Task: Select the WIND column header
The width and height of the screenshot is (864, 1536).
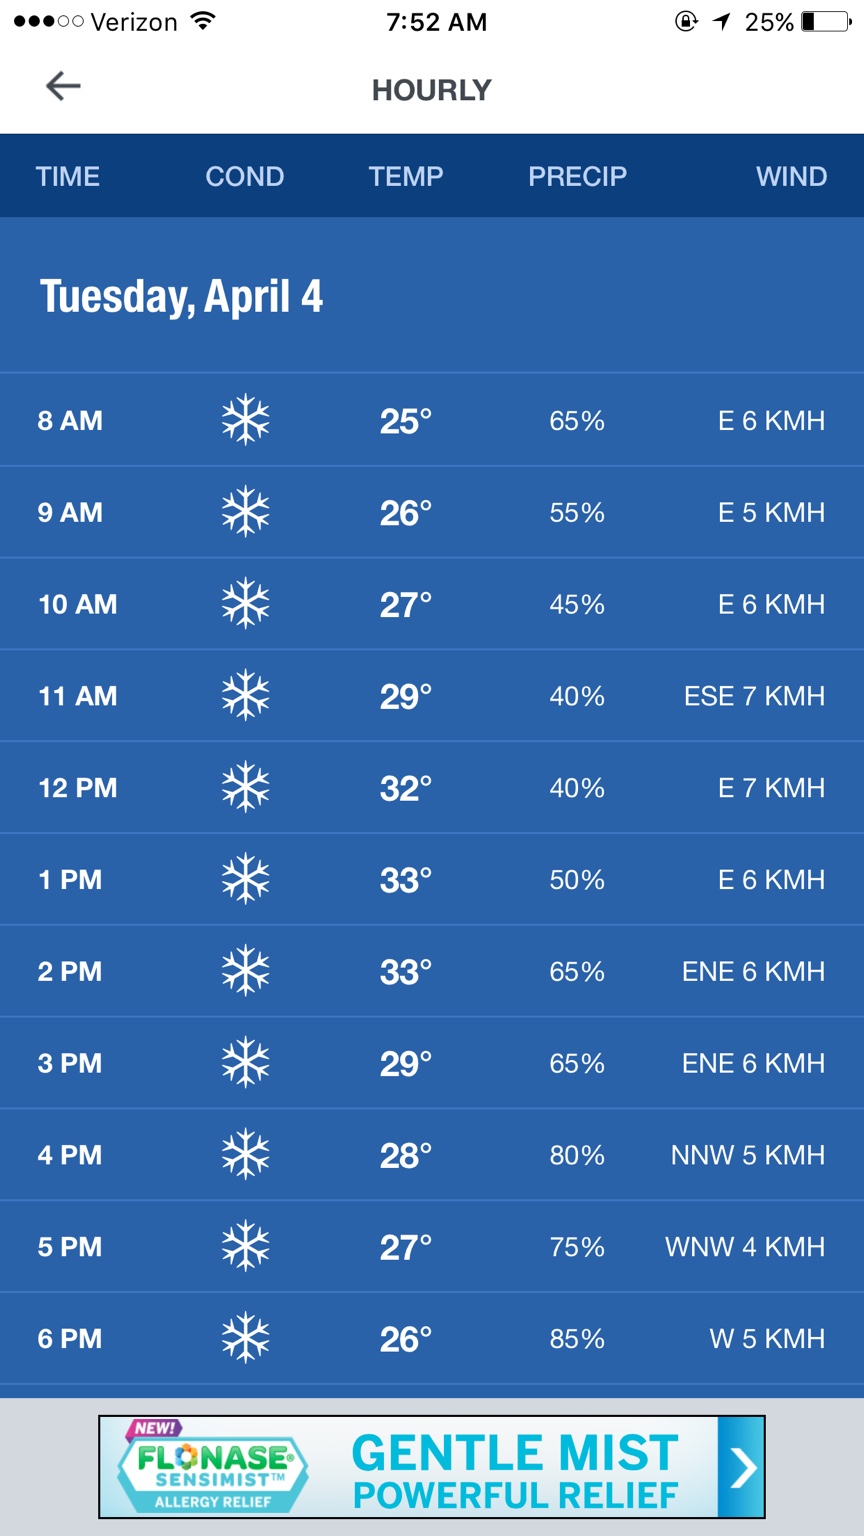Action: [792, 176]
